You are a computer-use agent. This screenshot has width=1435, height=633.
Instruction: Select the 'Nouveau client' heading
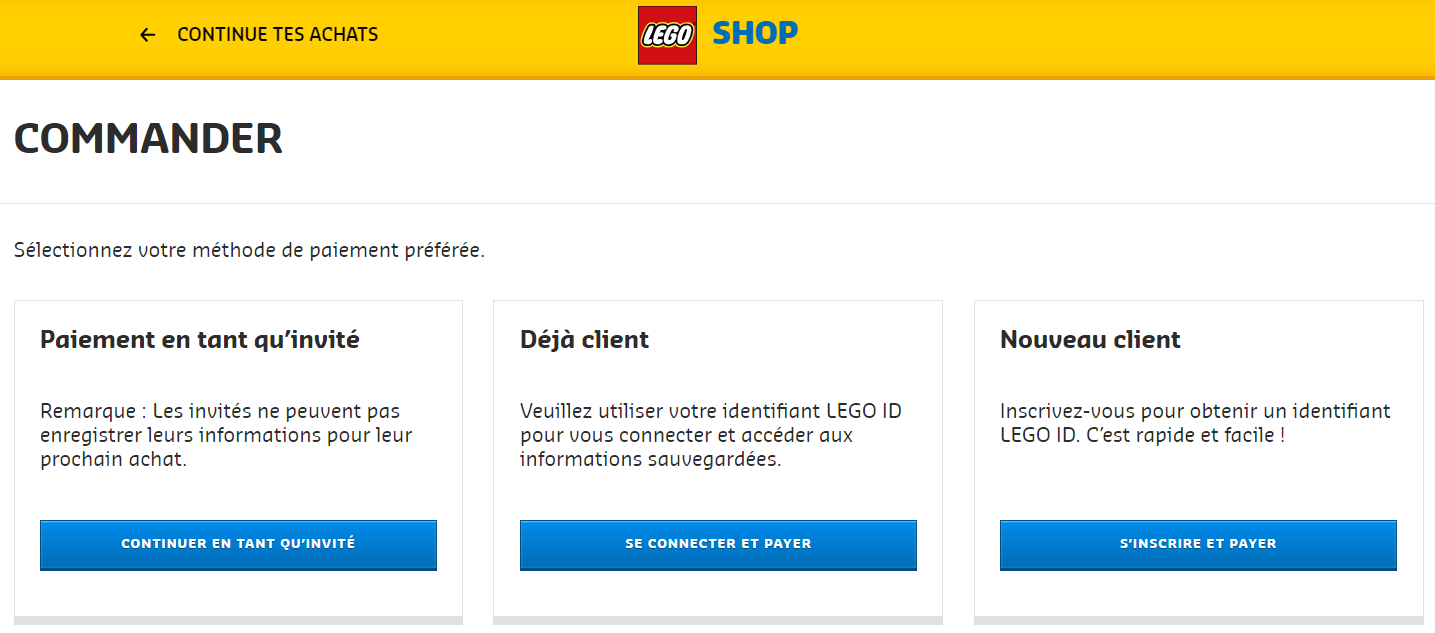click(x=1090, y=340)
